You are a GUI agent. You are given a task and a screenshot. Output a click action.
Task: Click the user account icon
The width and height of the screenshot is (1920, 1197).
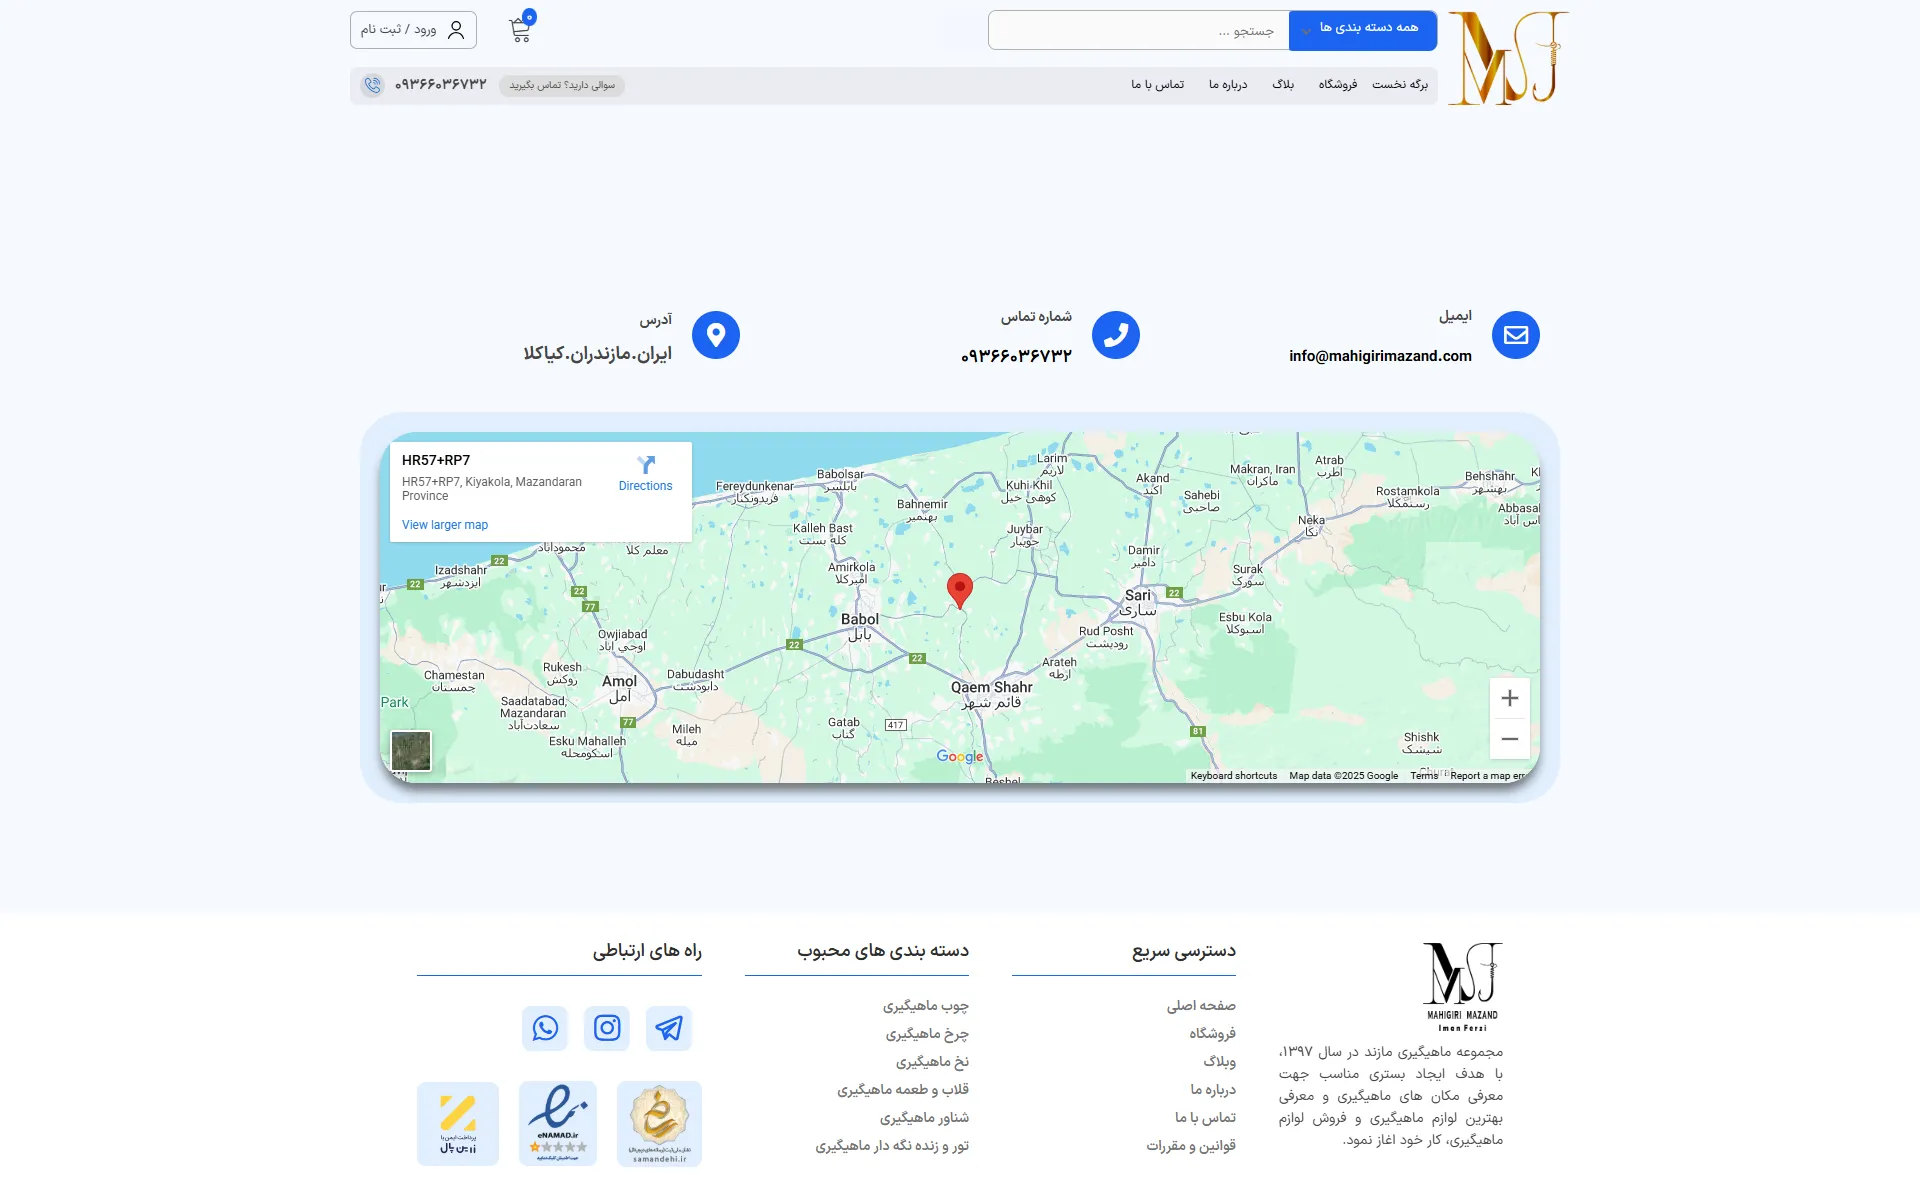[x=456, y=30]
